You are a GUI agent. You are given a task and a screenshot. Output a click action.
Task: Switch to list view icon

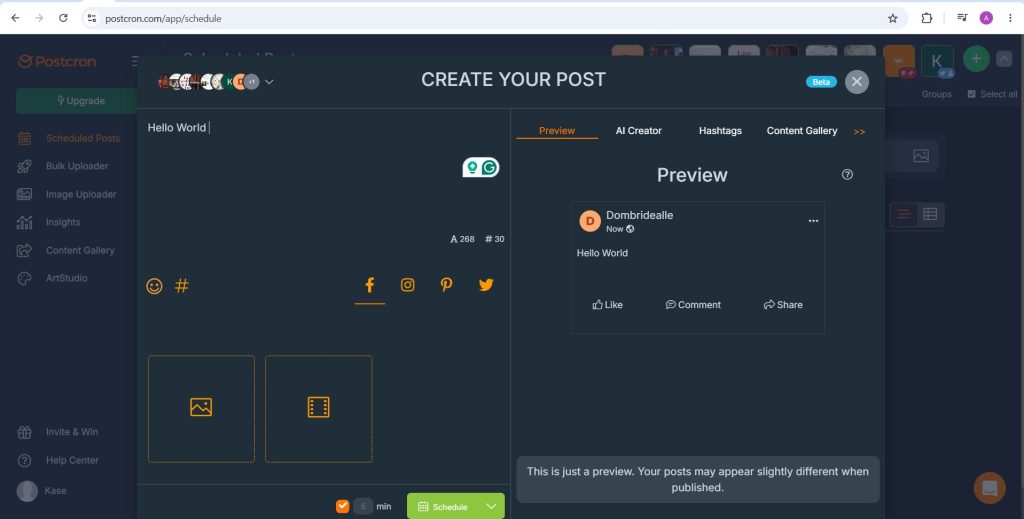(904, 214)
